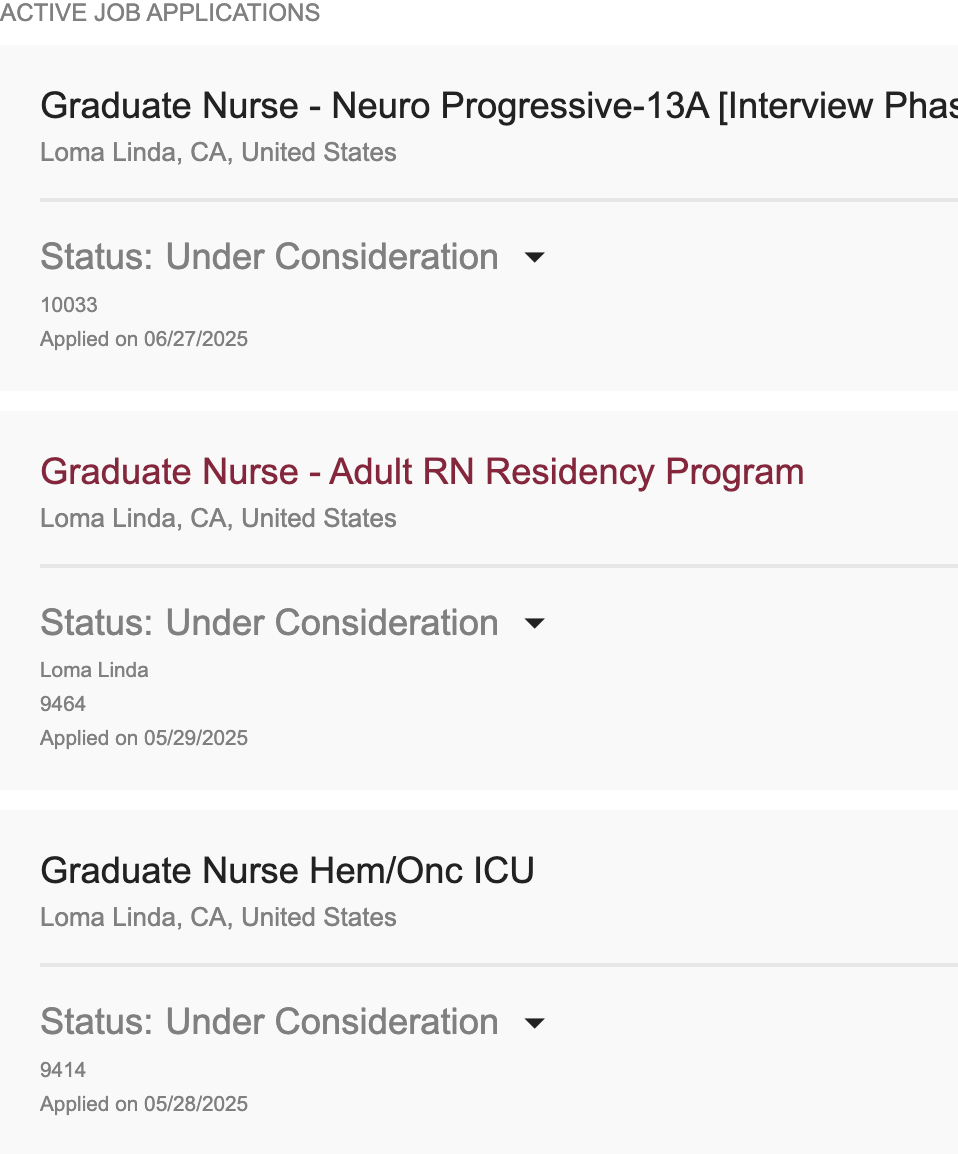
Task: Click the location under Neuro Progressive-13A title
Action: click(x=219, y=152)
